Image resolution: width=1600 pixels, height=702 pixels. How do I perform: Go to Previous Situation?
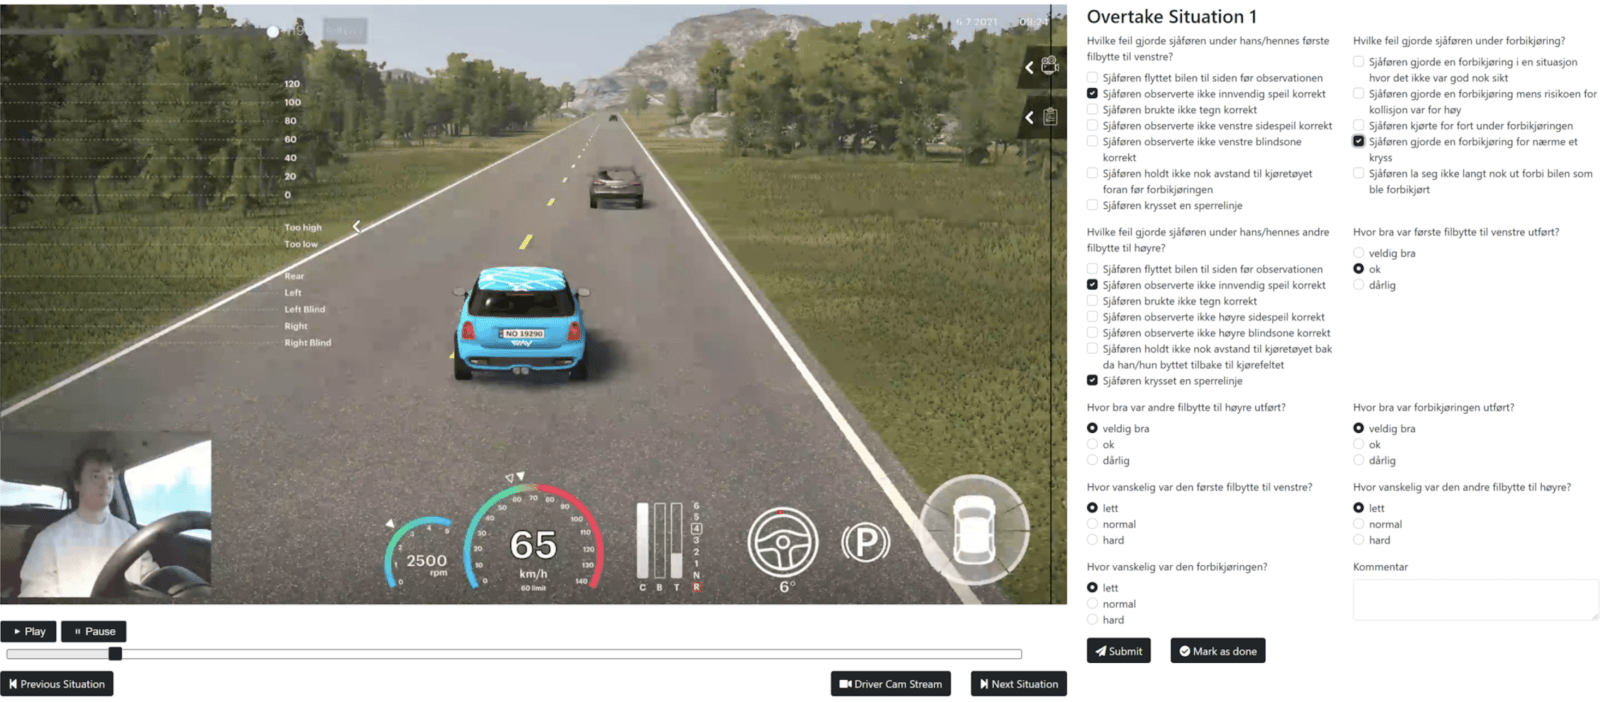pyautogui.click(x=57, y=684)
